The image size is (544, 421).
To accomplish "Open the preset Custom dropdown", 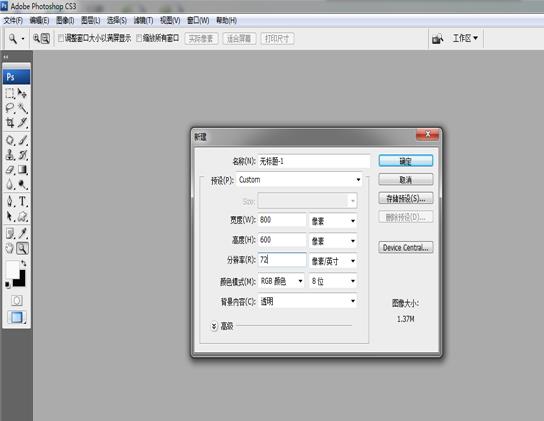I will (299, 180).
